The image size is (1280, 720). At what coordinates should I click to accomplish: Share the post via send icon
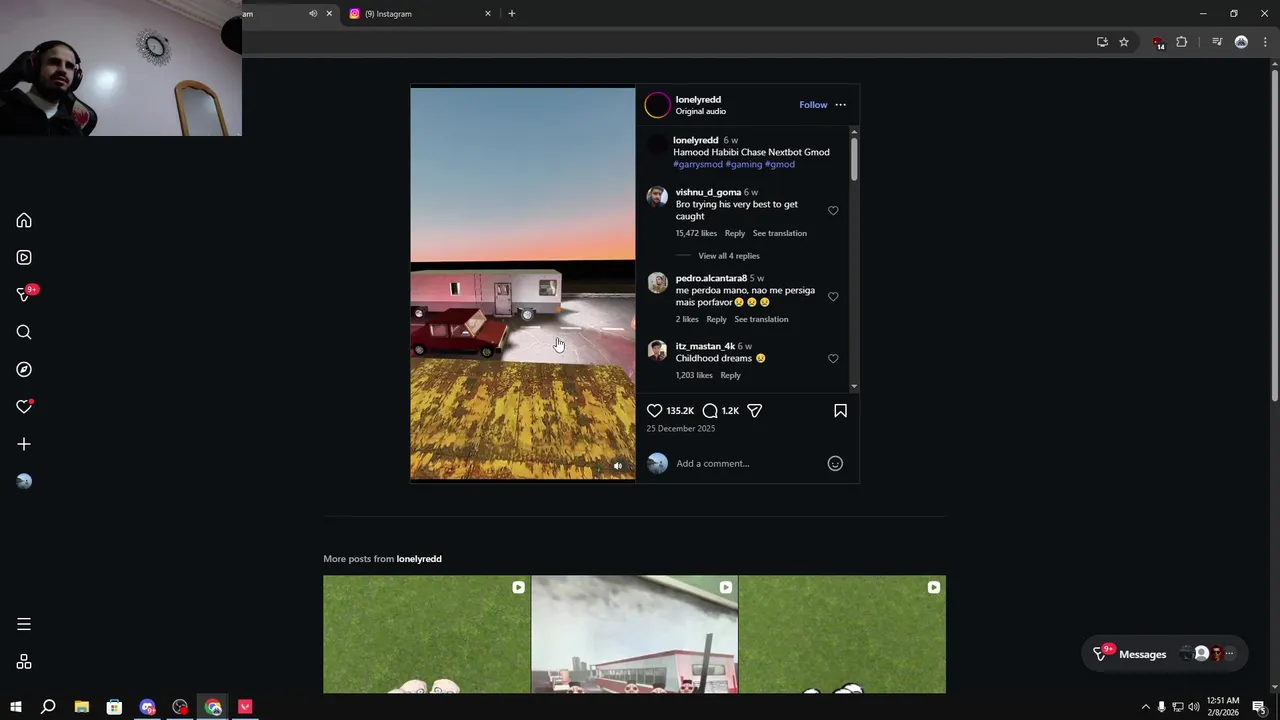click(x=755, y=410)
